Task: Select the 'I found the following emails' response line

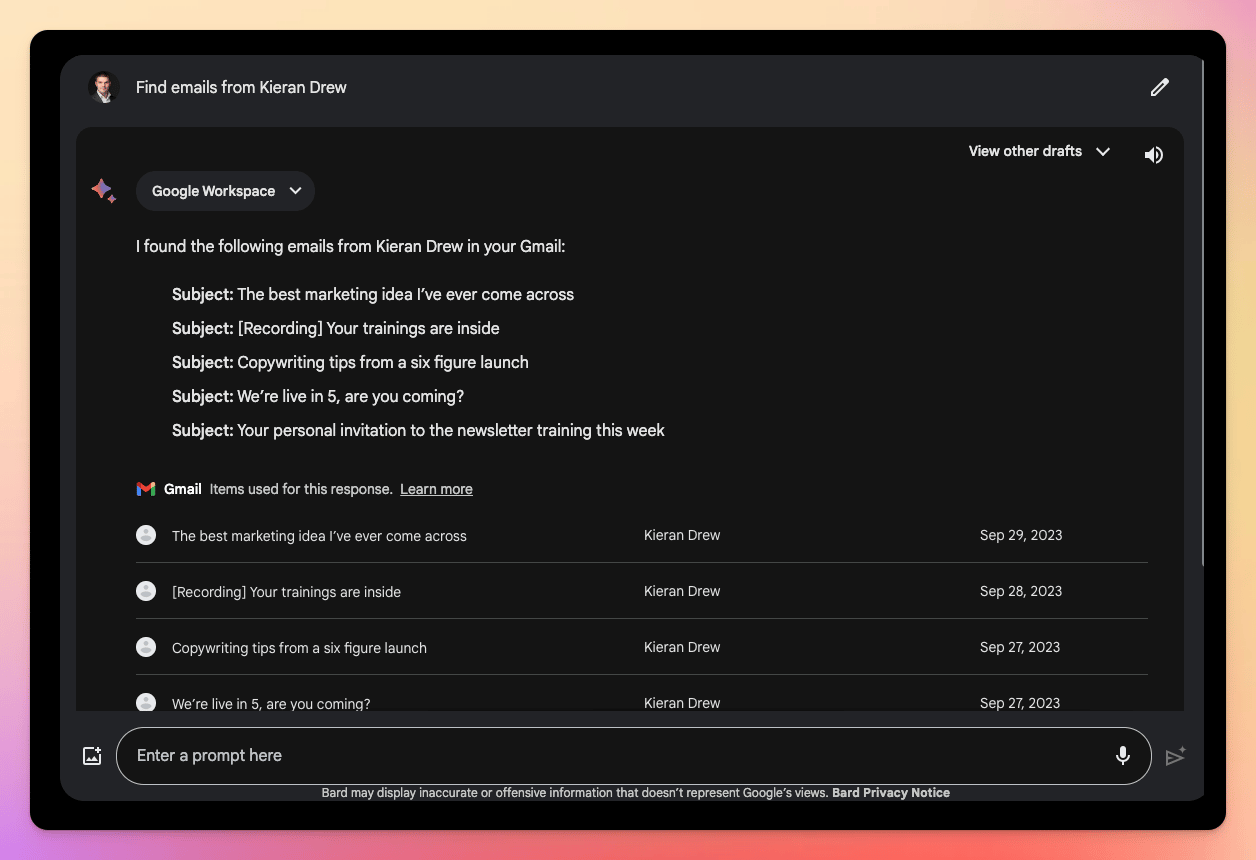Action: pos(351,246)
